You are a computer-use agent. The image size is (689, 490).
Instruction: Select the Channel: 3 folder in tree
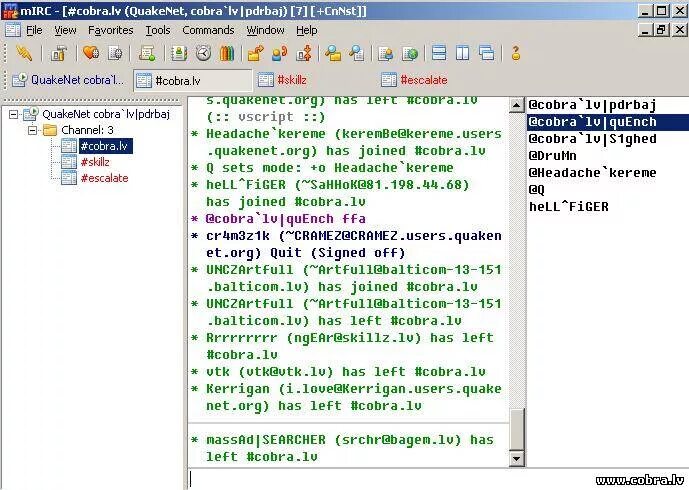coord(87,130)
